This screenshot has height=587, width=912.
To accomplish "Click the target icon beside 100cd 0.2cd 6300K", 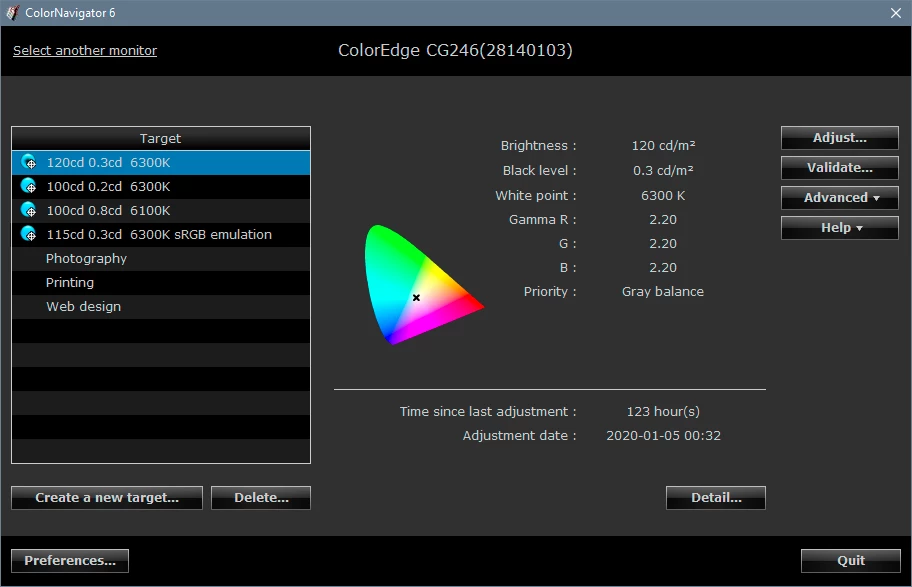I will (x=28, y=186).
